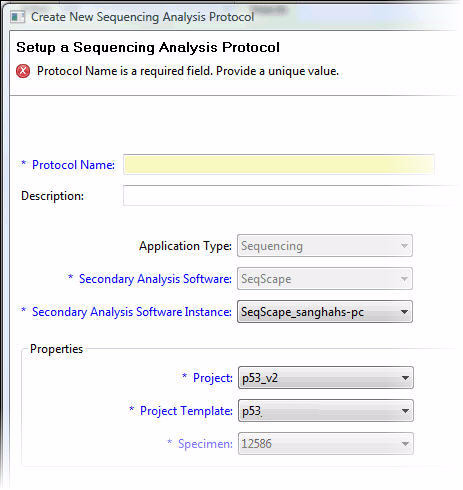Click the dialog window icon in title bar
Screen dimensions: 463x490
point(17,17)
